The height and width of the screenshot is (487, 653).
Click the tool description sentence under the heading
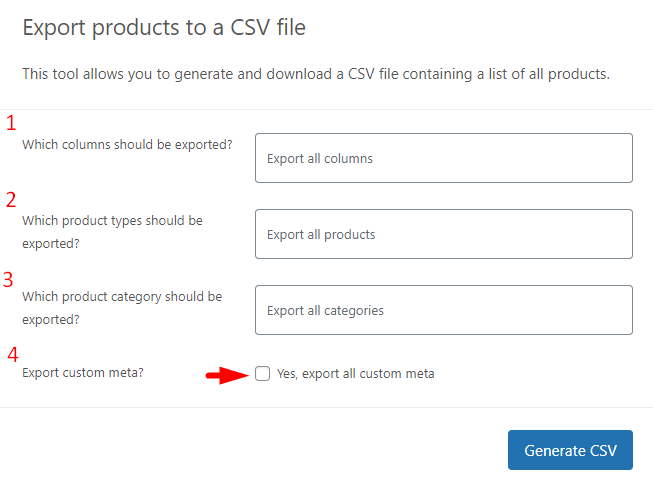(316, 74)
